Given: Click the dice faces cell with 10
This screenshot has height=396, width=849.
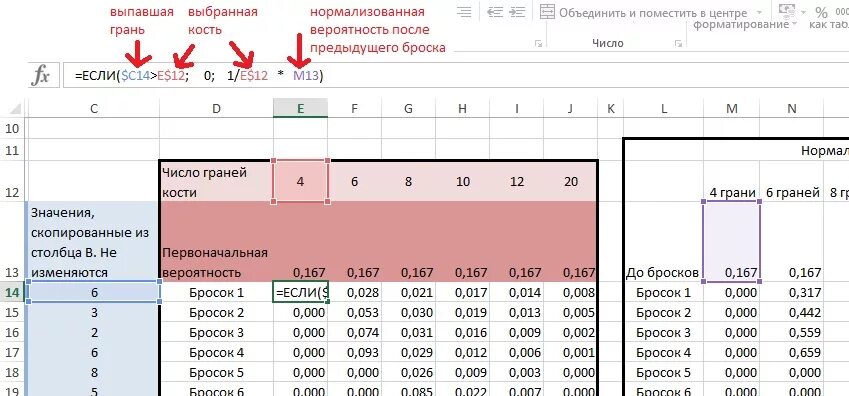Looking at the screenshot, I should [x=462, y=181].
